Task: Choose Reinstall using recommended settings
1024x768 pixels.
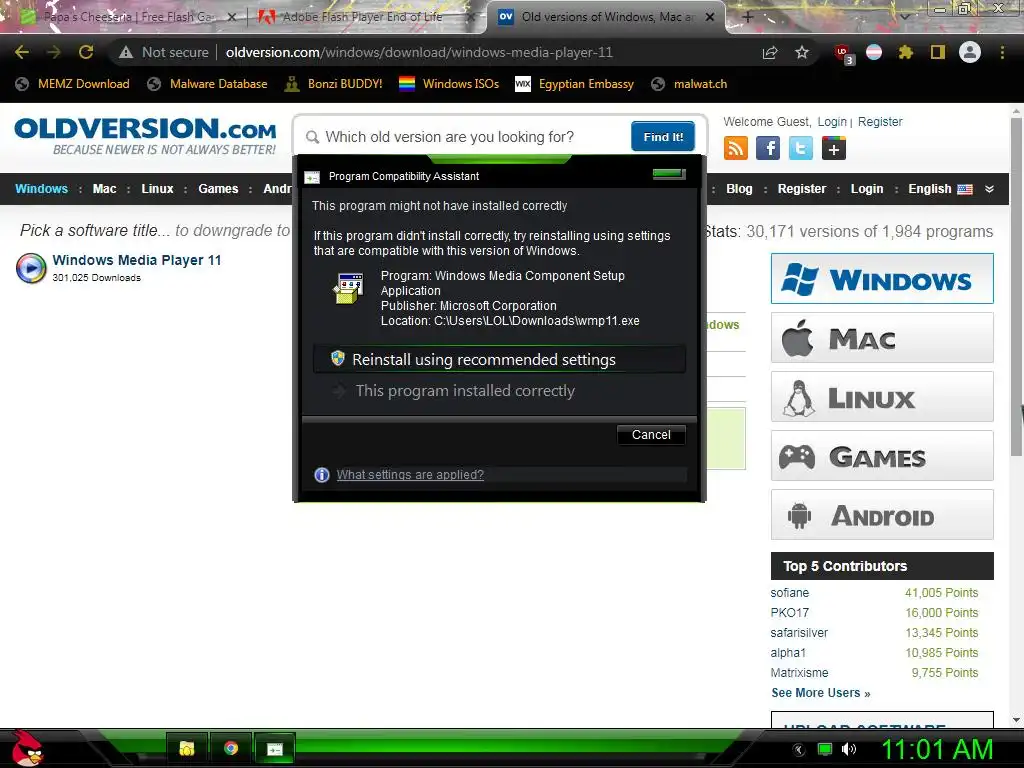Action: [x=500, y=359]
